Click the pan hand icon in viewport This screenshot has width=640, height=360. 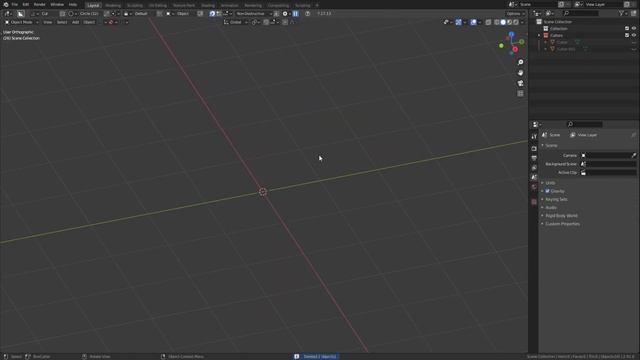pyautogui.click(x=520, y=73)
